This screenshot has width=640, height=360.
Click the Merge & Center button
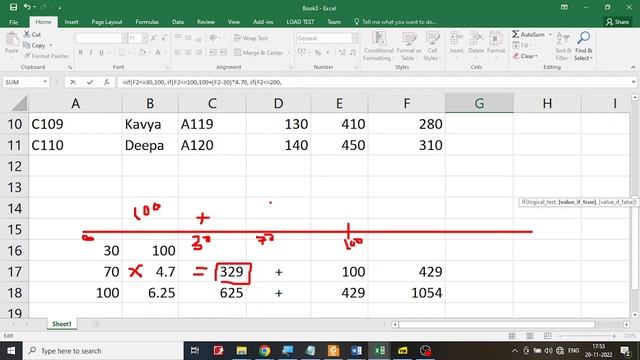point(259,53)
